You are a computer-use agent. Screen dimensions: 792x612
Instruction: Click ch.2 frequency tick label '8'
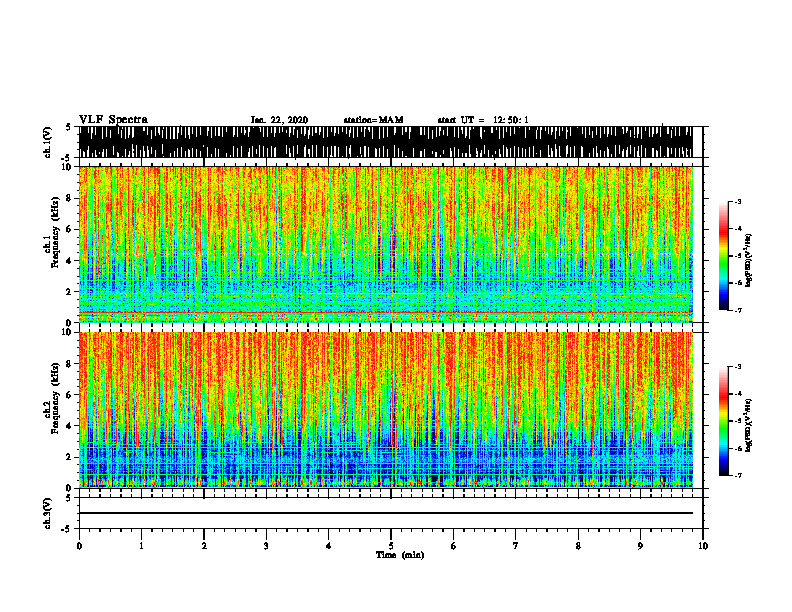[71, 364]
